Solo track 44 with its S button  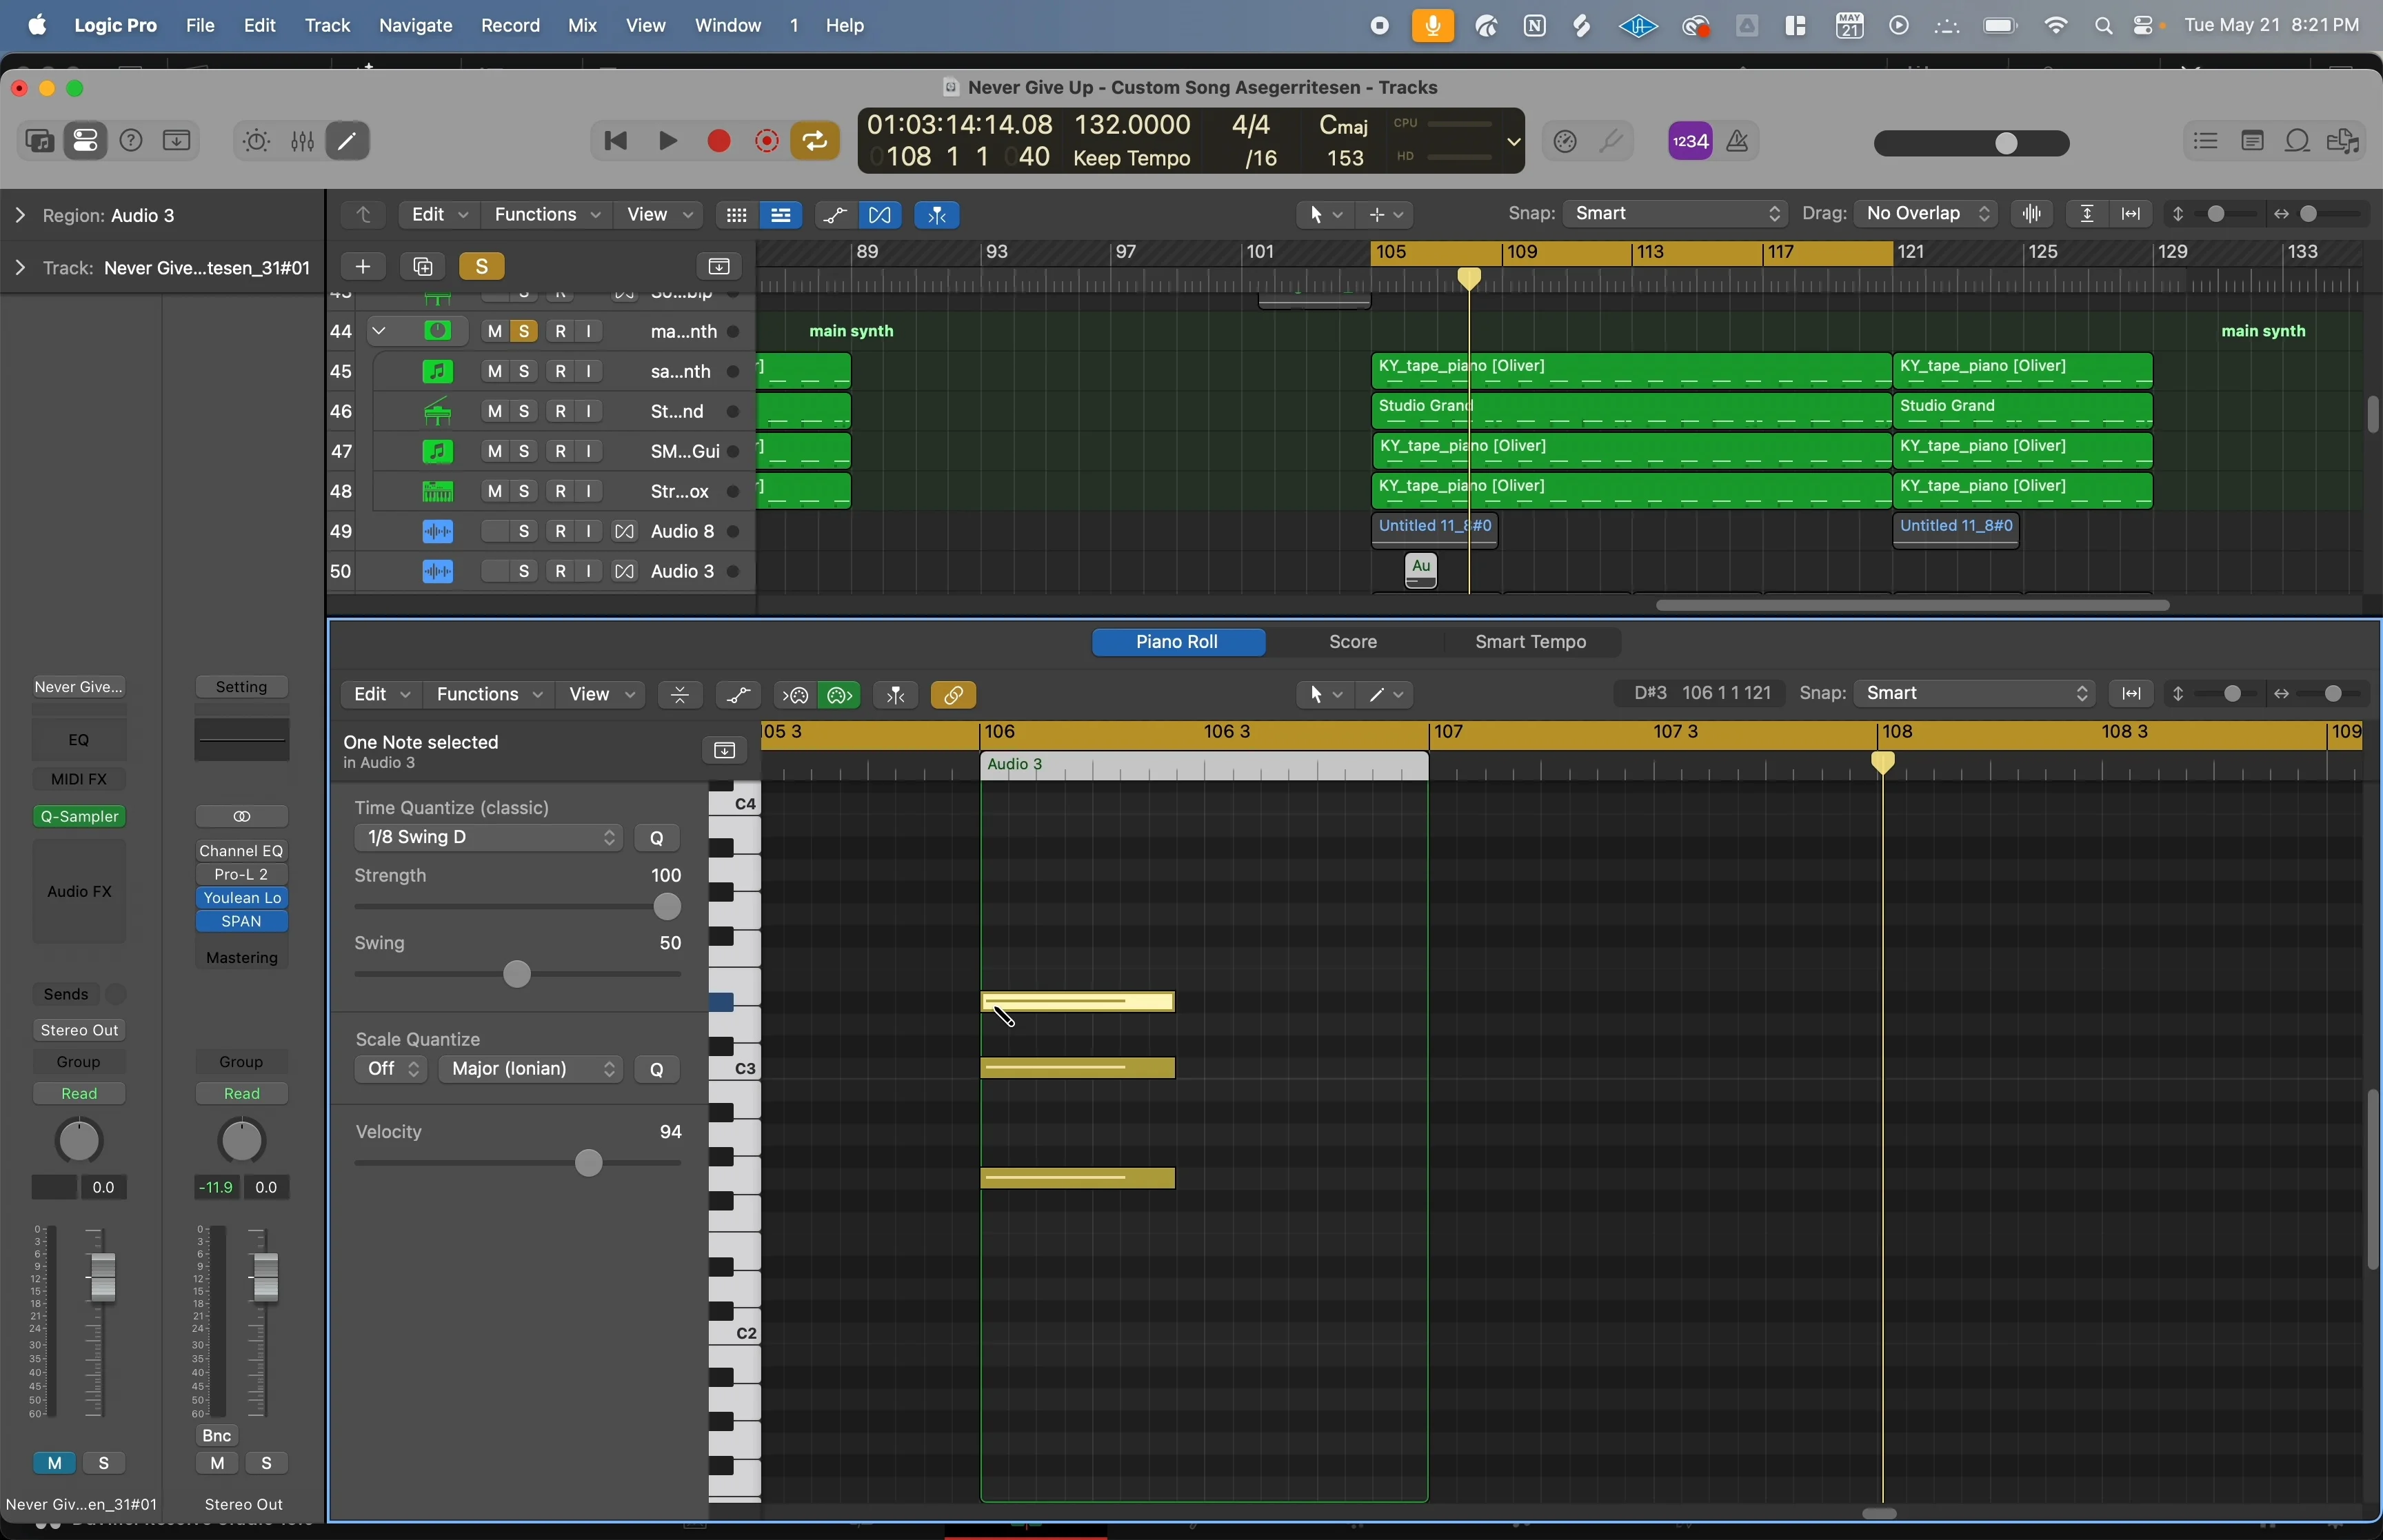[x=523, y=330]
